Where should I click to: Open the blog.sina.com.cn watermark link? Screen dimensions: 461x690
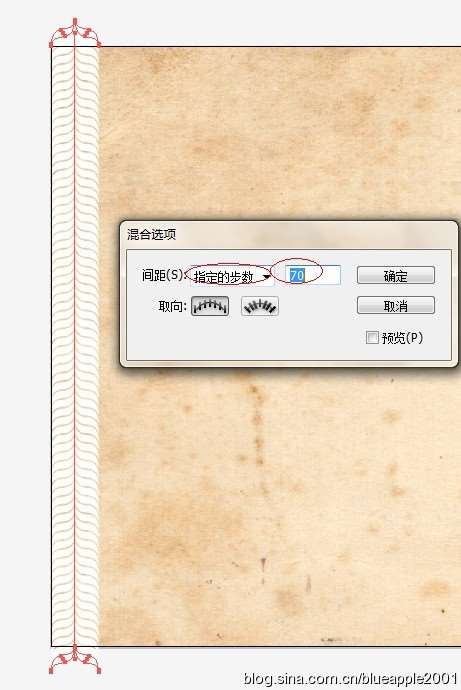(x=351, y=678)
